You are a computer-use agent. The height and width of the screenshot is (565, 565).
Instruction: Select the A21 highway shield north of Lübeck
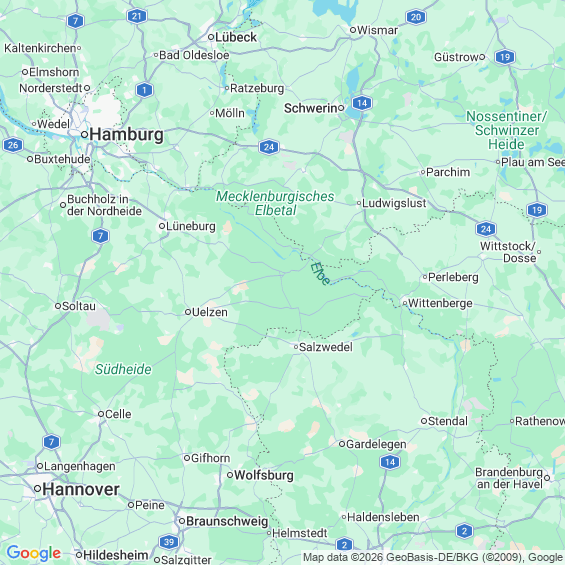point(137,16)
